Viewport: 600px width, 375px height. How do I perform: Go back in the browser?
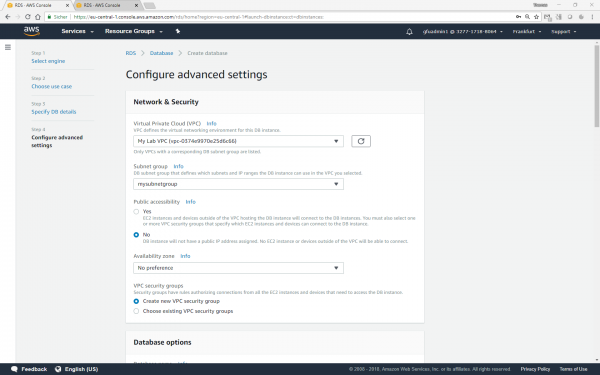click(8, 17)
